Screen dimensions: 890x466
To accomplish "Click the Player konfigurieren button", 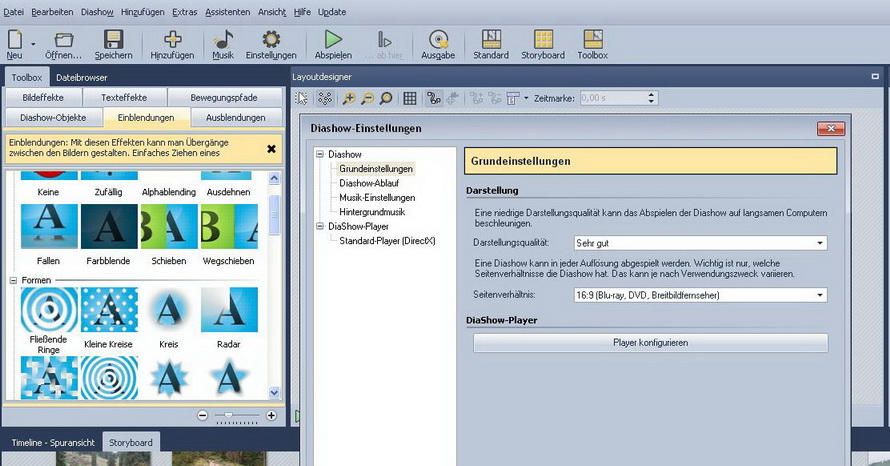I will point(650,343).
